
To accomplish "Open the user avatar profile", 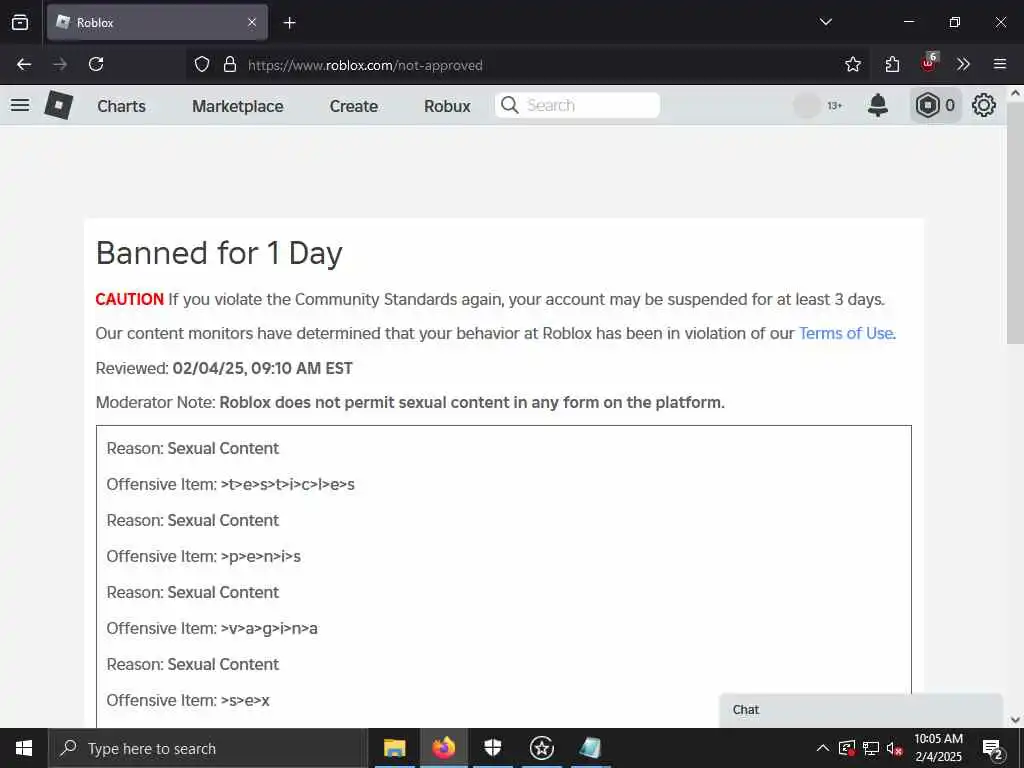I will pyautogui.click(x=807, y=105).
